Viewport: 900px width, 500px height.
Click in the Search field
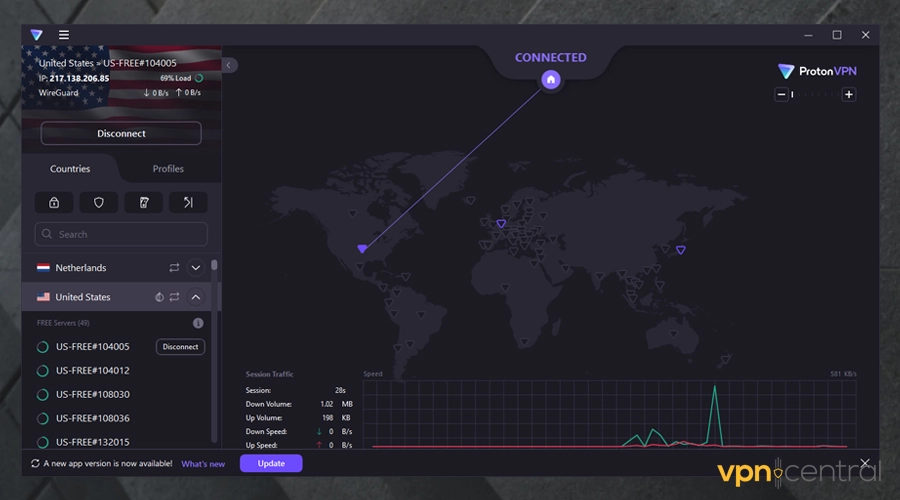121,234
